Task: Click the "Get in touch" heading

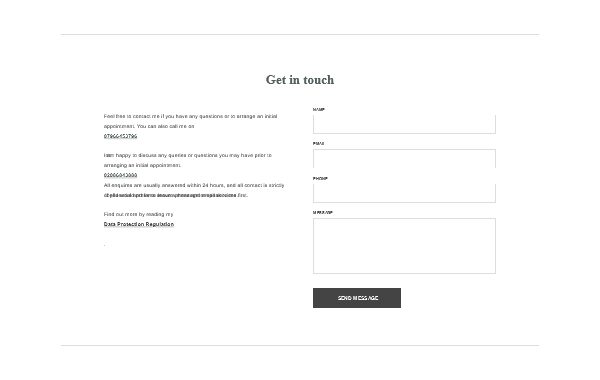Action: tap(300, 80)
